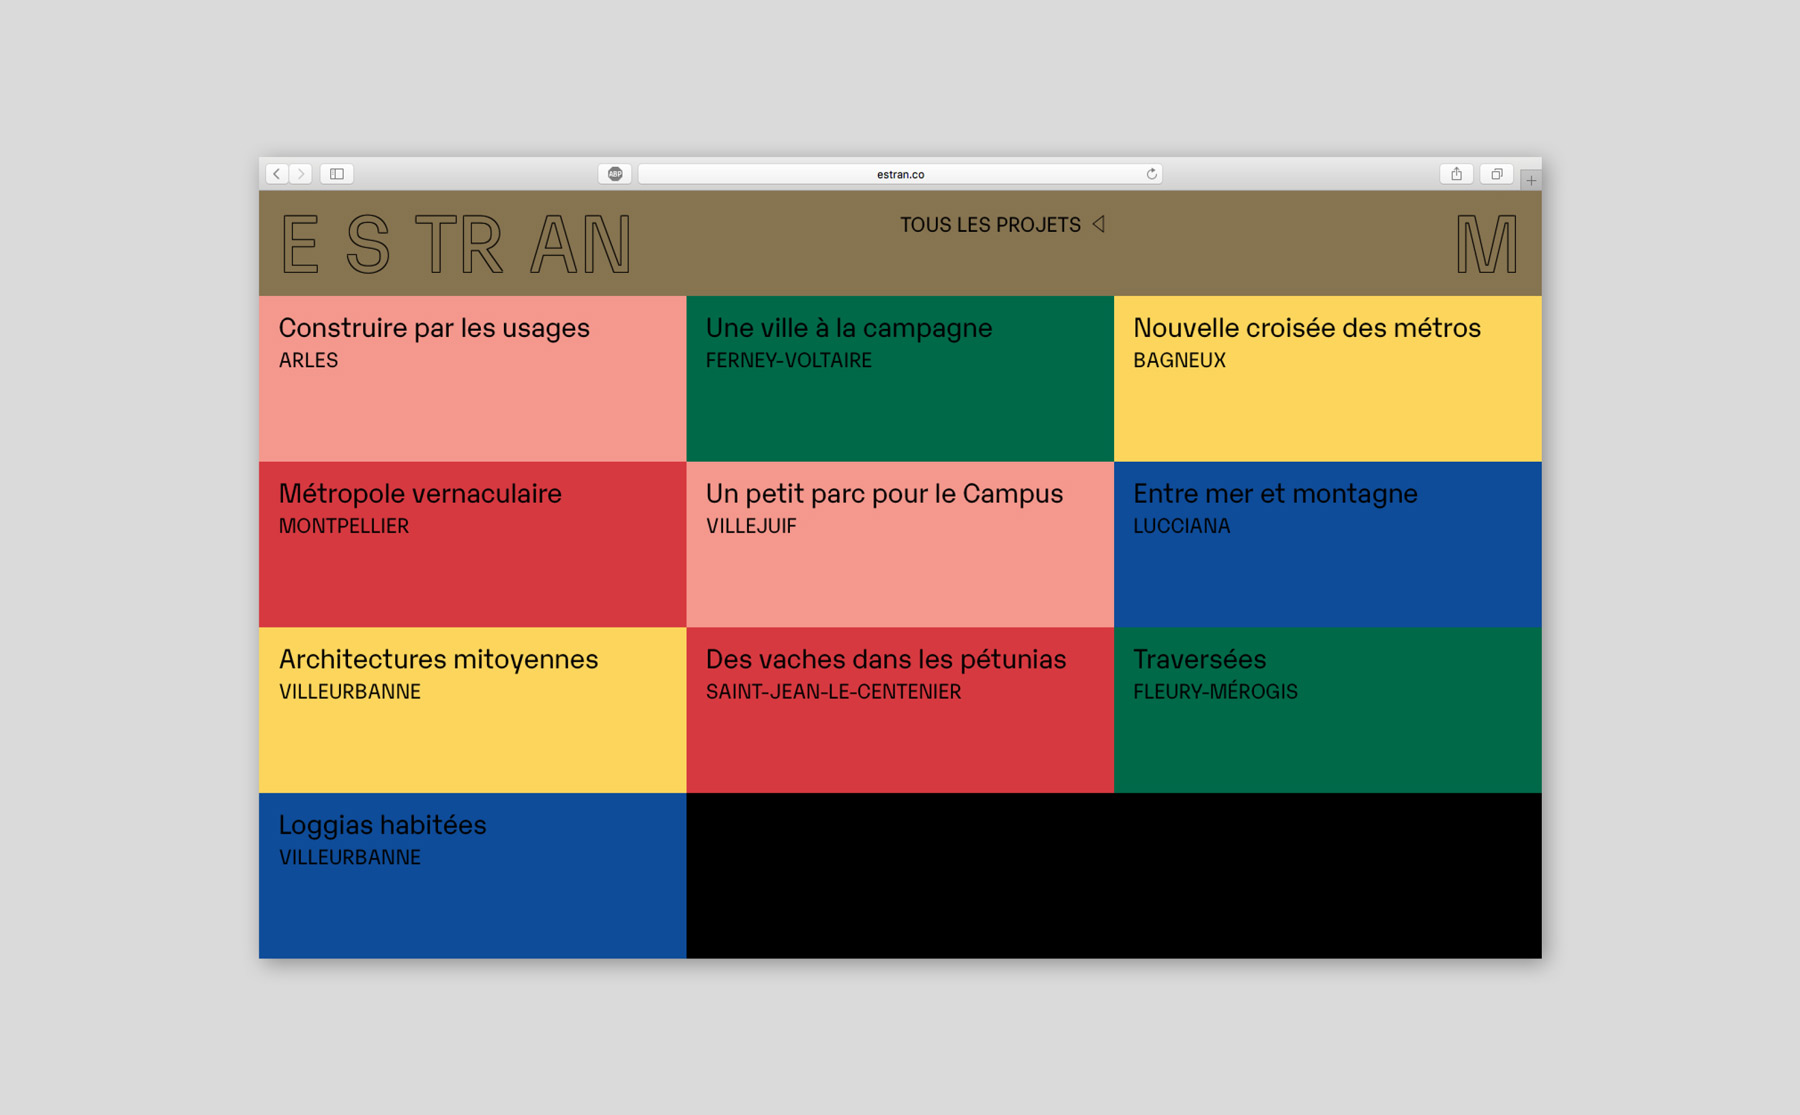Click the browser forward arrow
1800x1115 pixels.
(301, 174)
